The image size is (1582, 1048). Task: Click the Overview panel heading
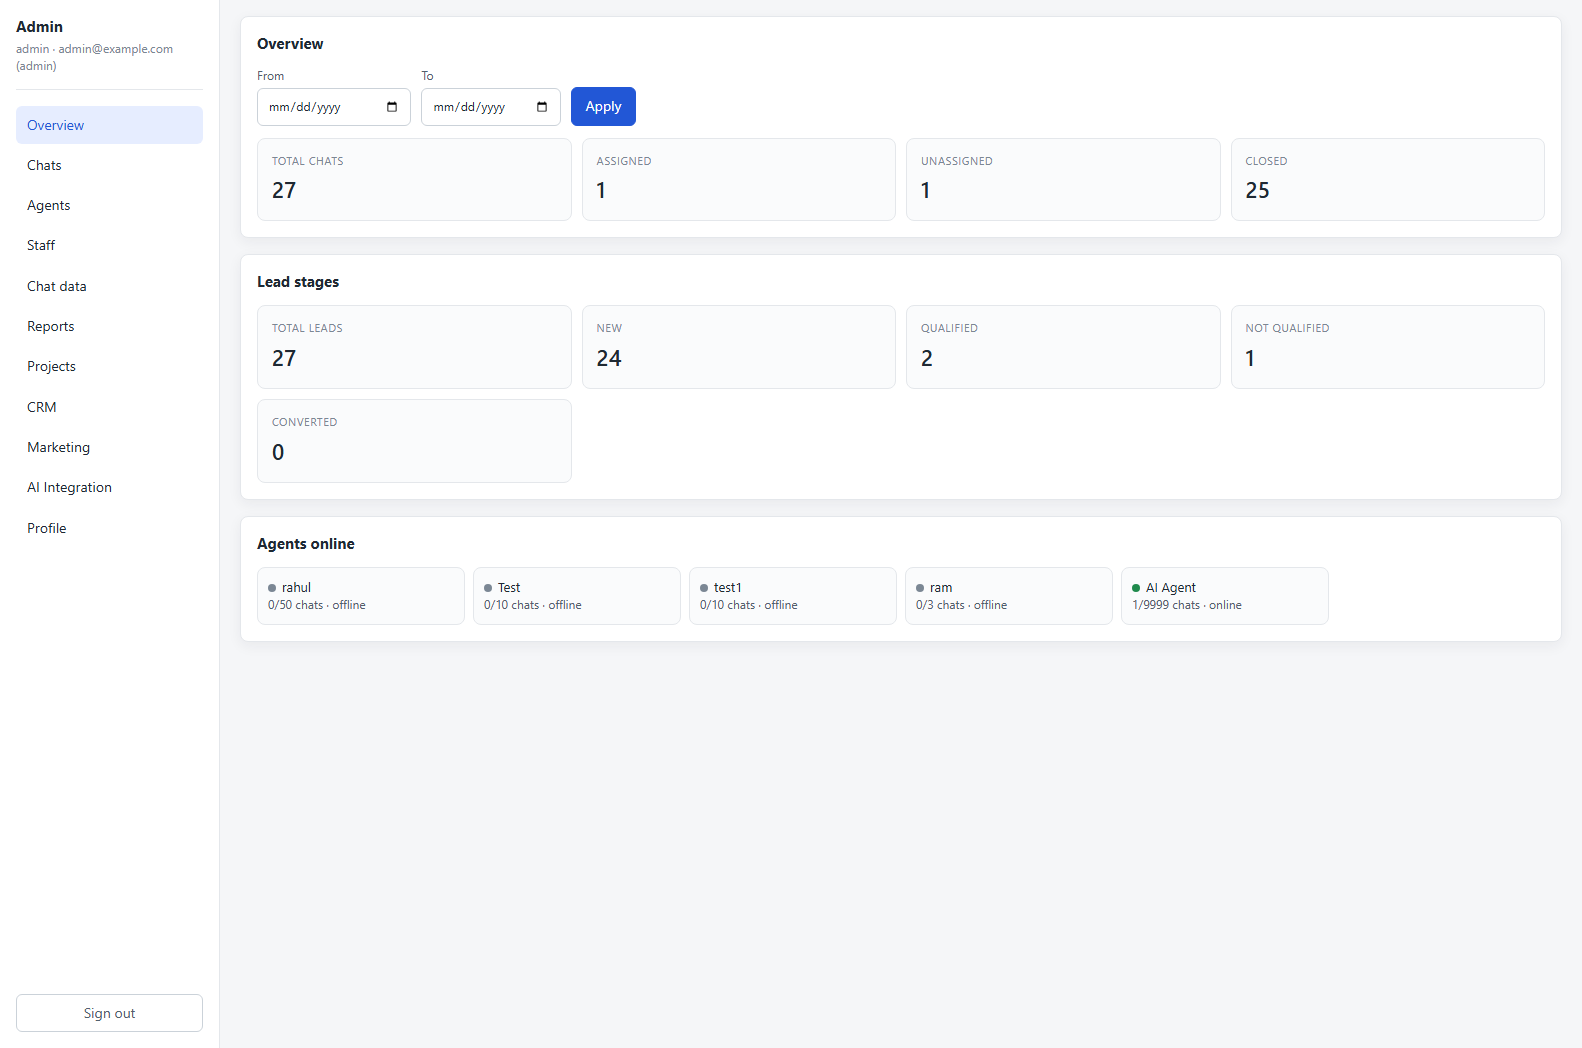click(290, 44)
